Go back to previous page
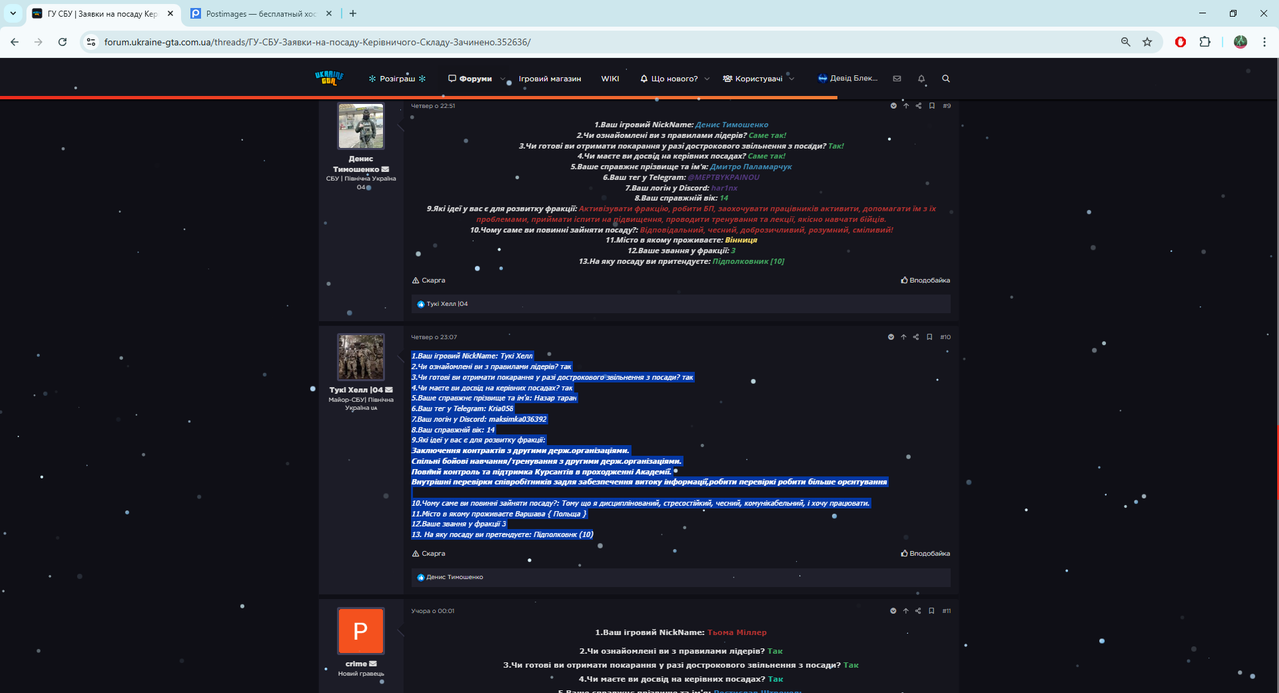The image size is (1279, 693). click(14, 42)
